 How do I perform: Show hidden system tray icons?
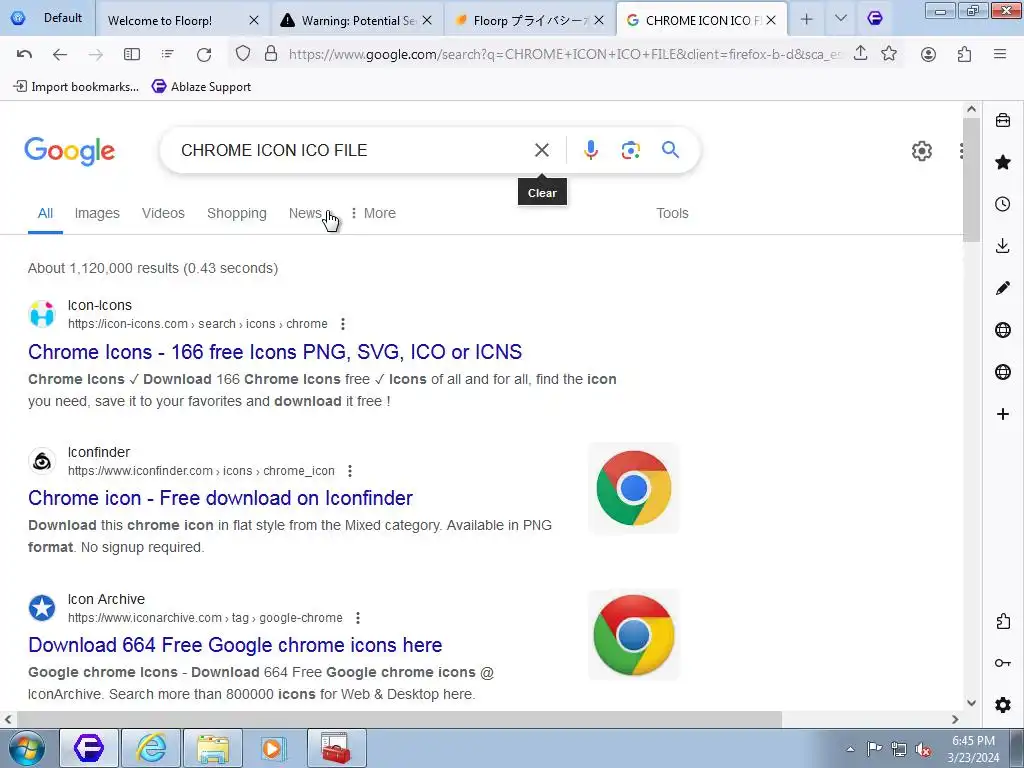[x=850, y=749]
